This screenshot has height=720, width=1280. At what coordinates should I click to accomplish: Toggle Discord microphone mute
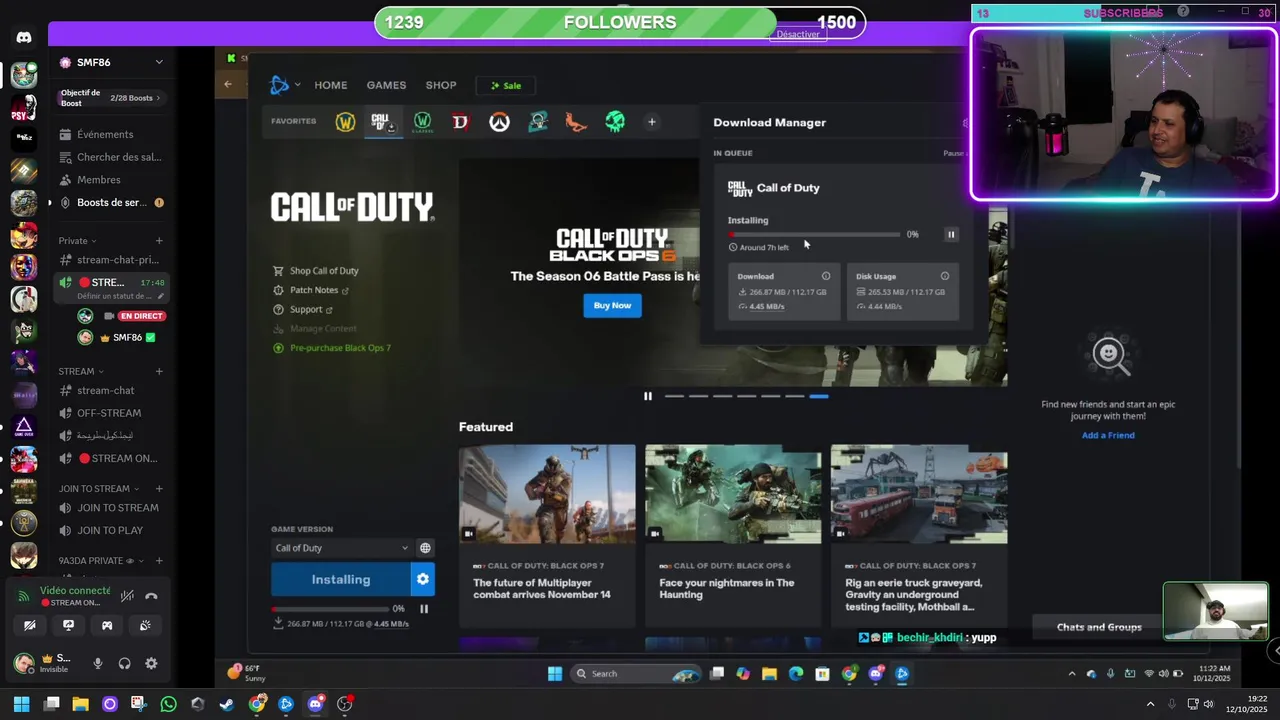[98, 663]
